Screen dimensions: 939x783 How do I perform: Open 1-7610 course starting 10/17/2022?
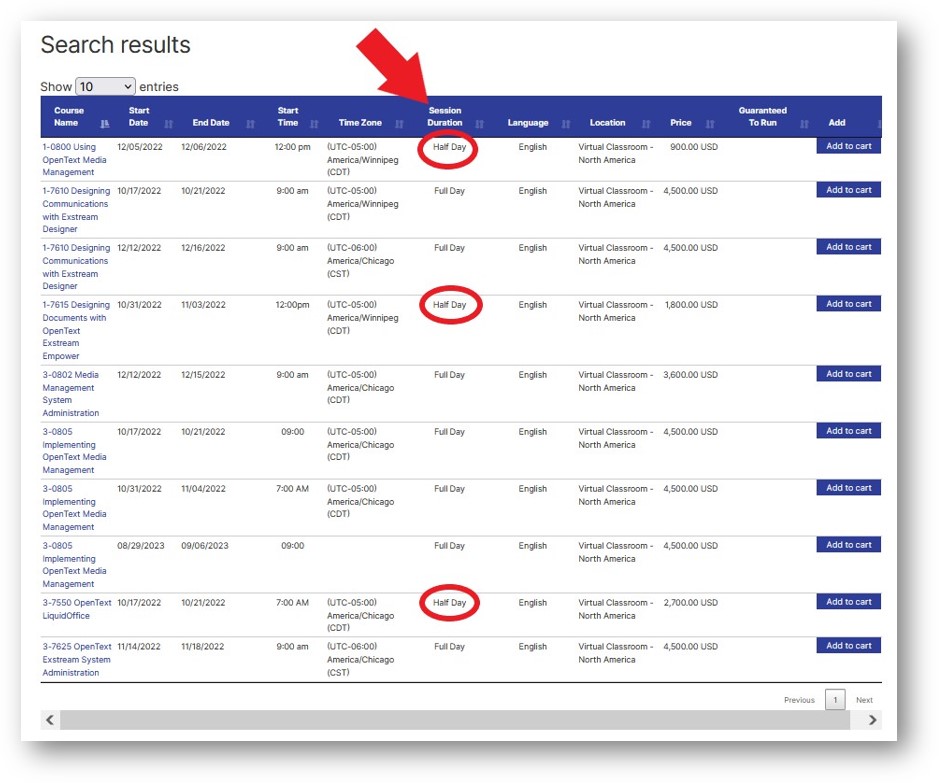point(76,210)
